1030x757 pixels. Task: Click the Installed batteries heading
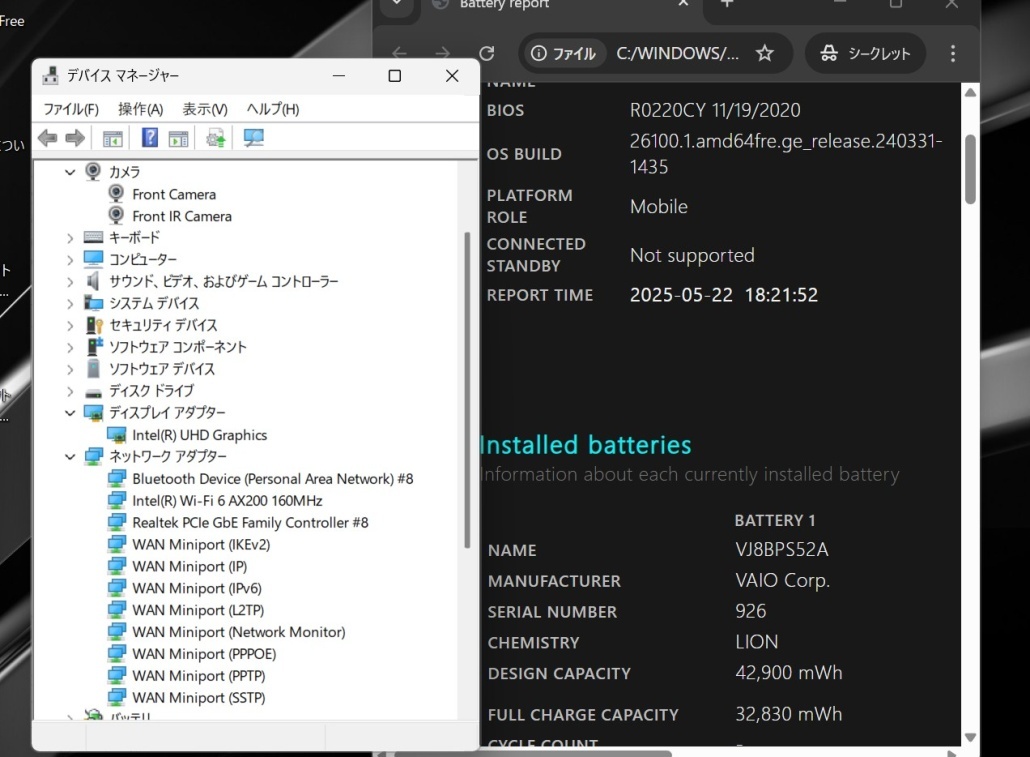pos(585,445)
